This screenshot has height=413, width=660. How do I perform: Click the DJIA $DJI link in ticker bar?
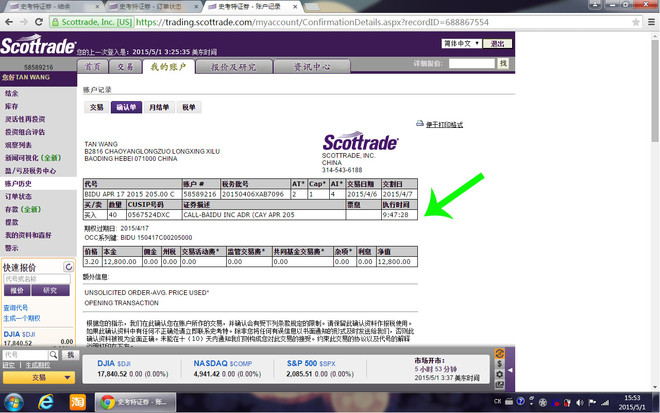114,363
